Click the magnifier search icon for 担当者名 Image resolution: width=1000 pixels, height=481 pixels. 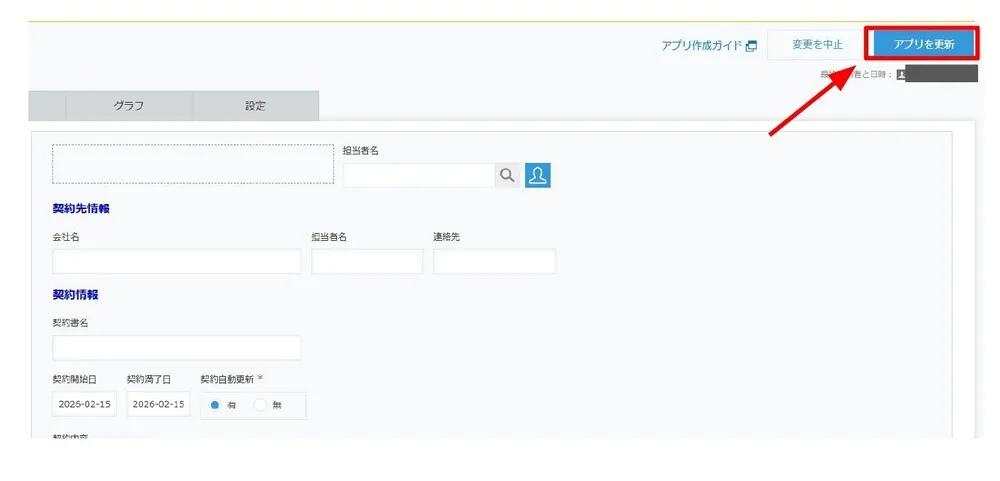pyautogui.click(x=508, y=175)
